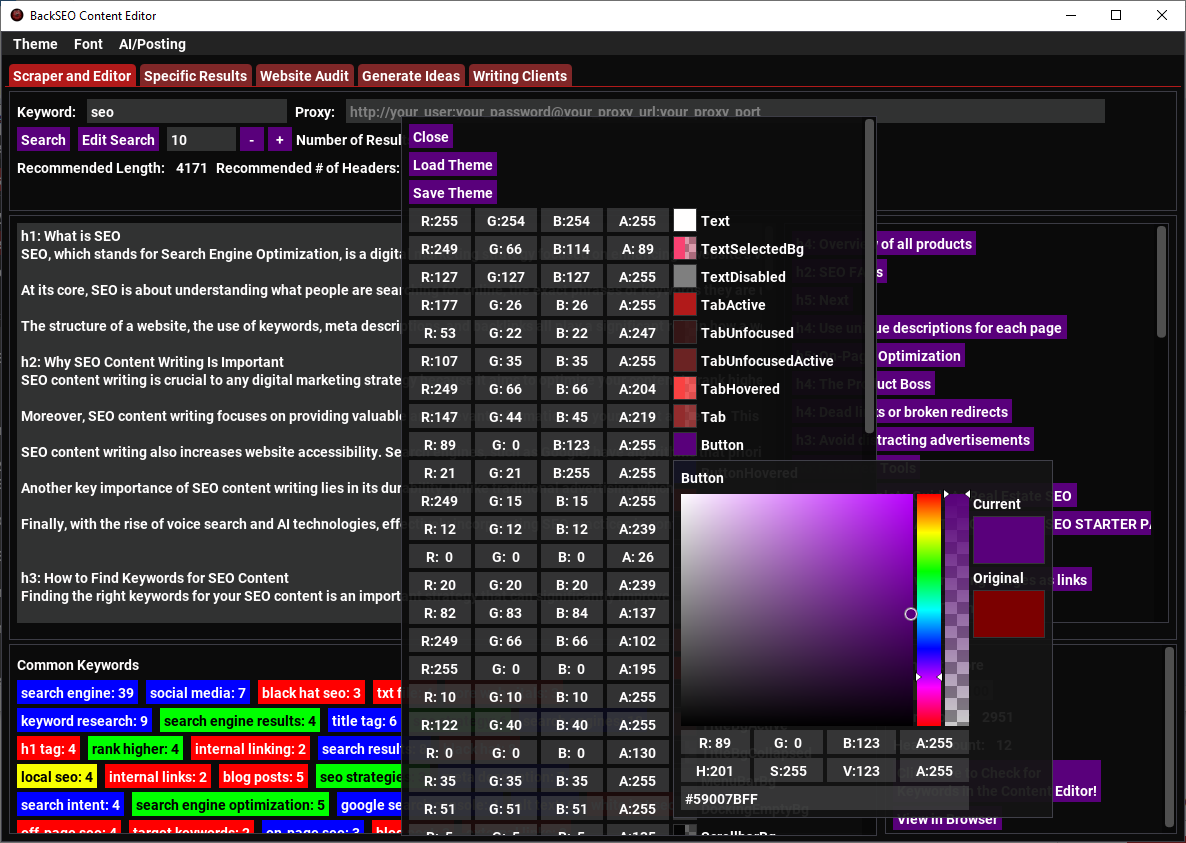Image resolution: width=1186 pixels, height=843 pixels.
Task: Increase Number of Results with the plus button
Action: 279,139
